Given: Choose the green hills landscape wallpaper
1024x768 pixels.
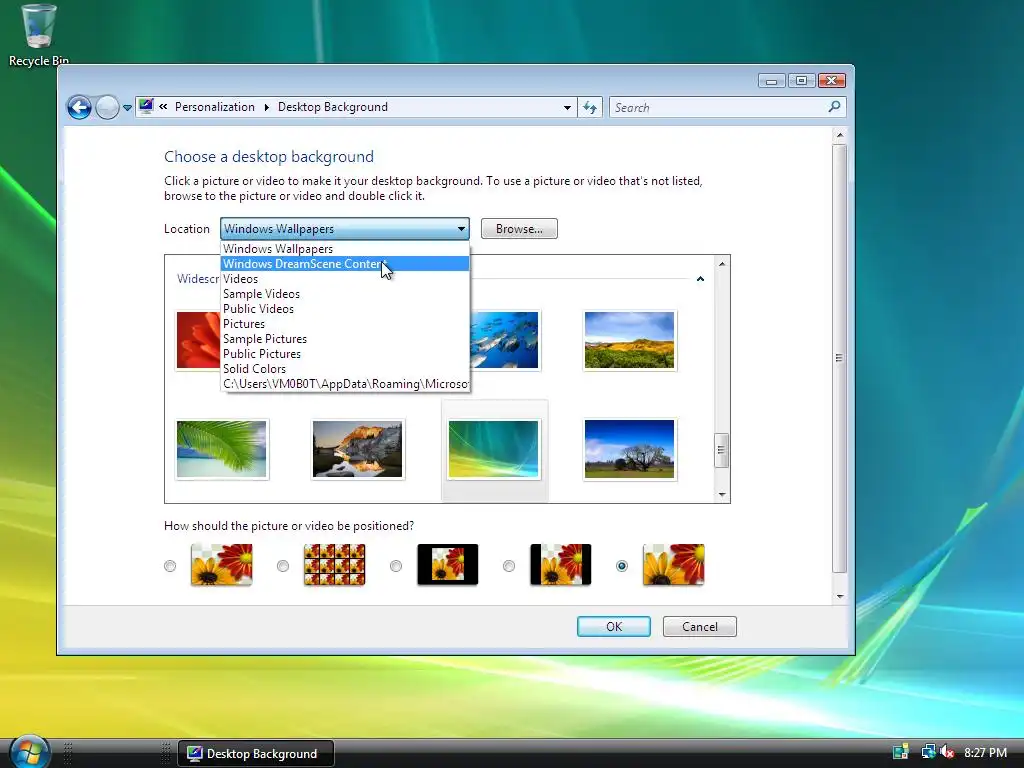Looking at the screenshot, I should pyautogui.click(x=630, y=340).
